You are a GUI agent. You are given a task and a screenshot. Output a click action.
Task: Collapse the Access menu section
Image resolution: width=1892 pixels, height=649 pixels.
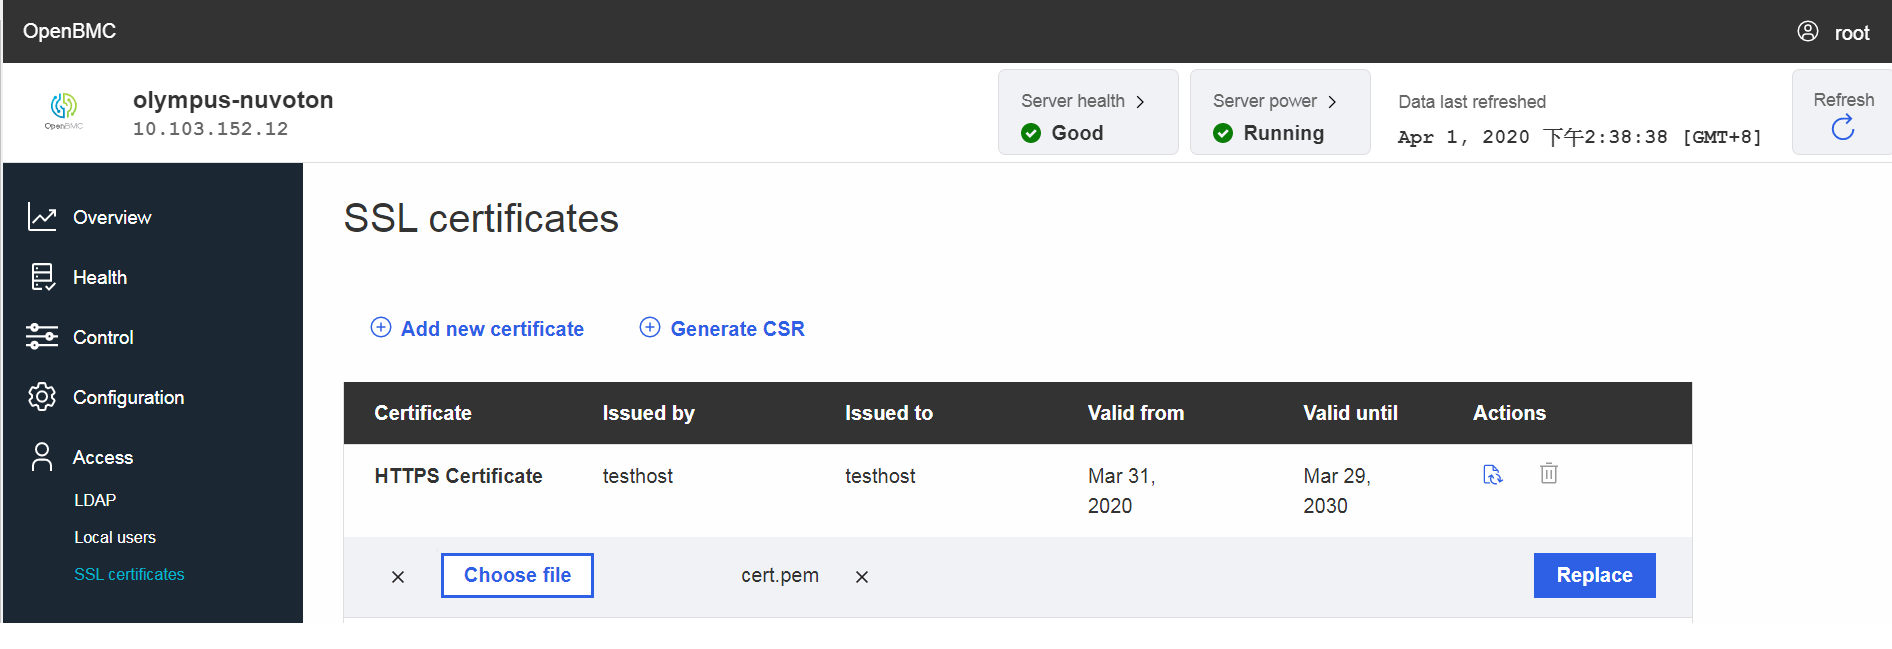coord(102,457)
